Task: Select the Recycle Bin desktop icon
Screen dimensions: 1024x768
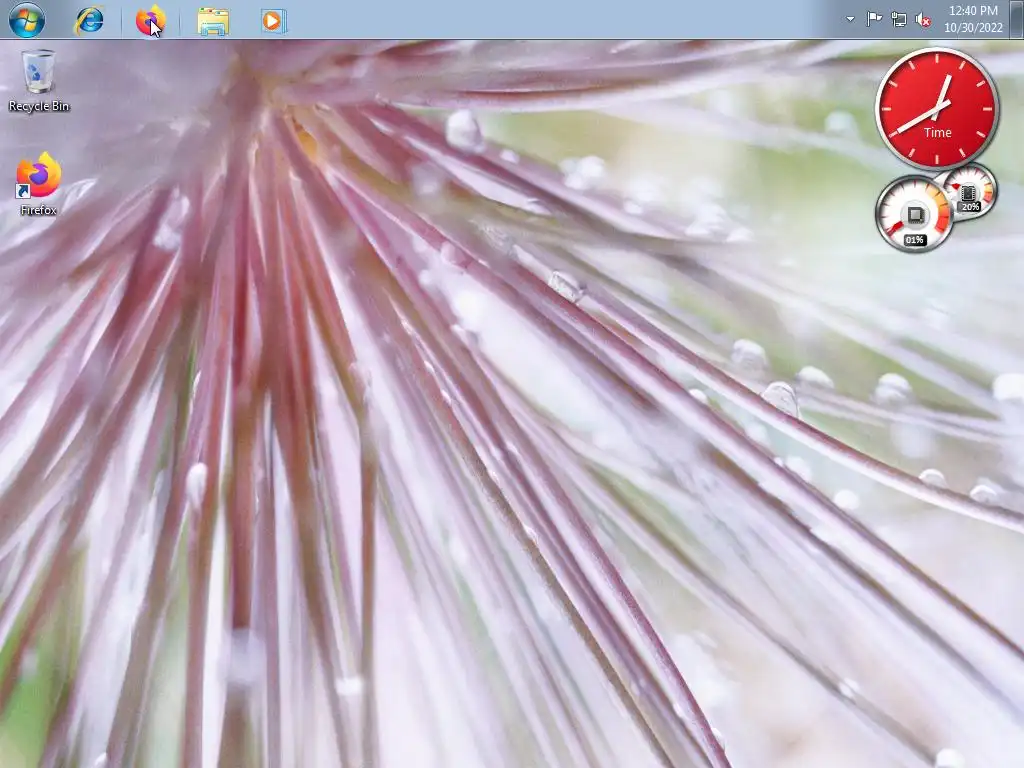Action: click(39, 81)
